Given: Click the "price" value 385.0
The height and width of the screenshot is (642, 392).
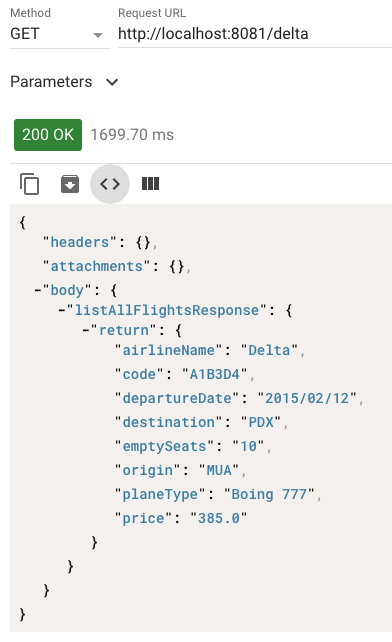Looking at the screenshot, I should point(219,518).
